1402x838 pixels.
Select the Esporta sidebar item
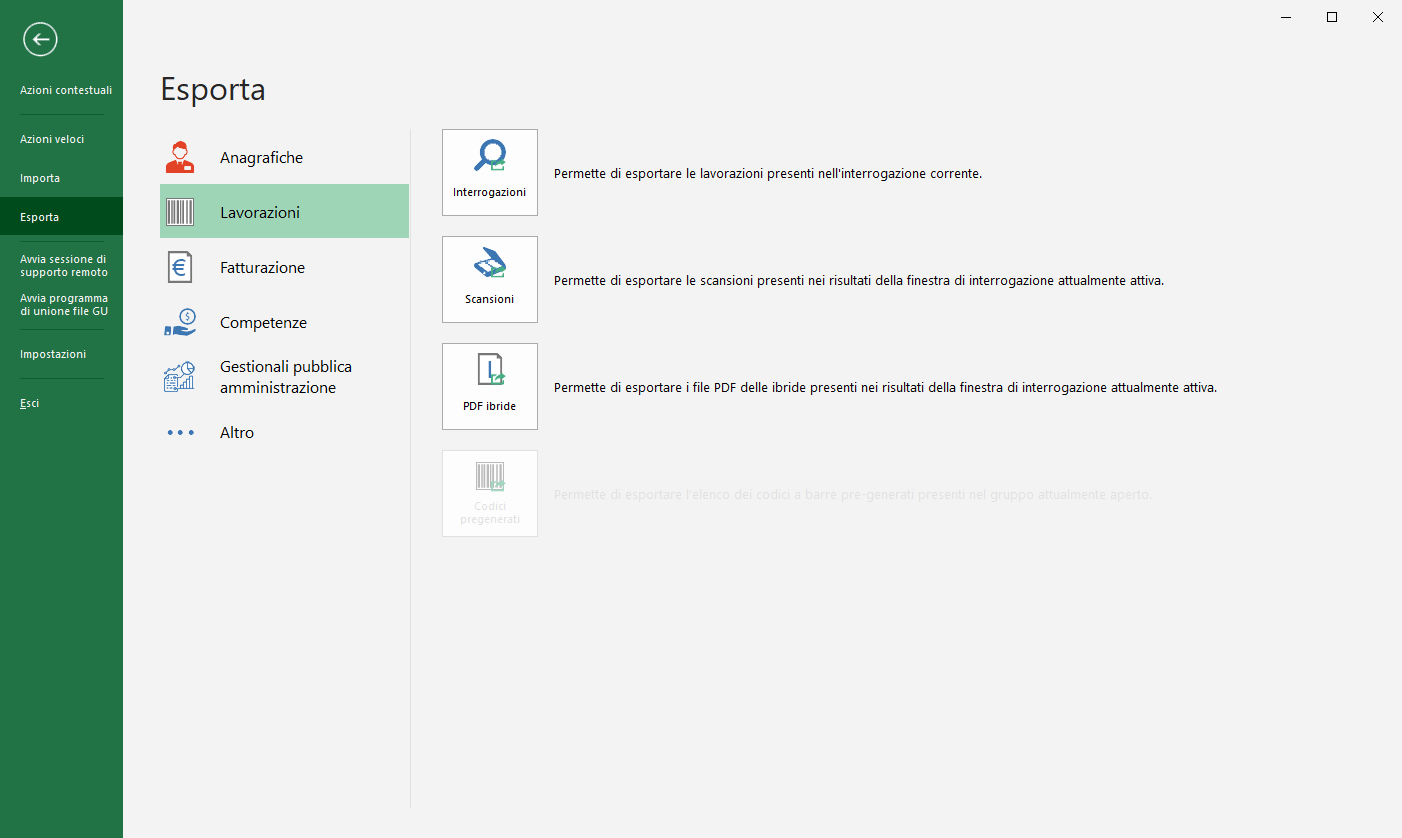click(40, 217)
